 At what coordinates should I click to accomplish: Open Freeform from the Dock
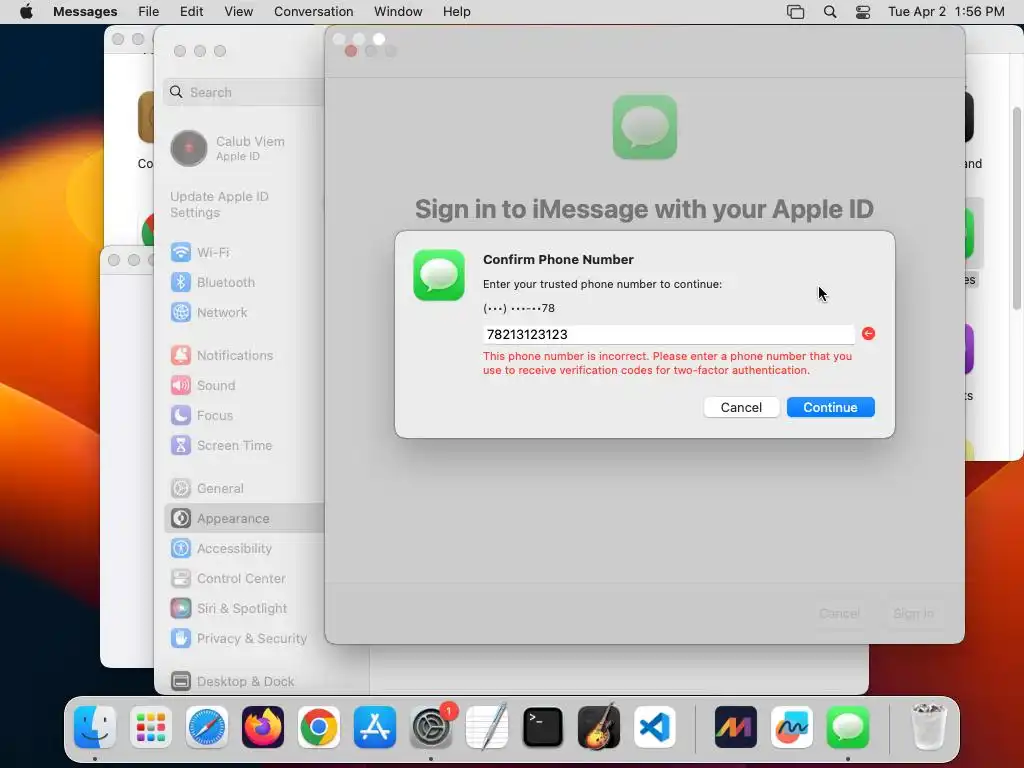(x=792, y=727)
